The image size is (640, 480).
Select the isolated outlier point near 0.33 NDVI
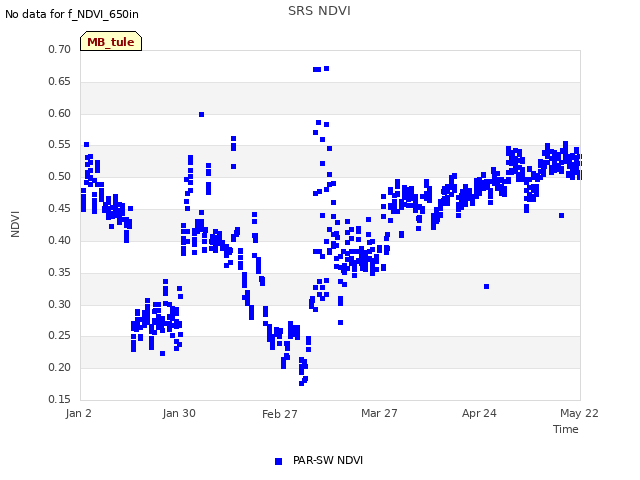(x=487, y=287)
